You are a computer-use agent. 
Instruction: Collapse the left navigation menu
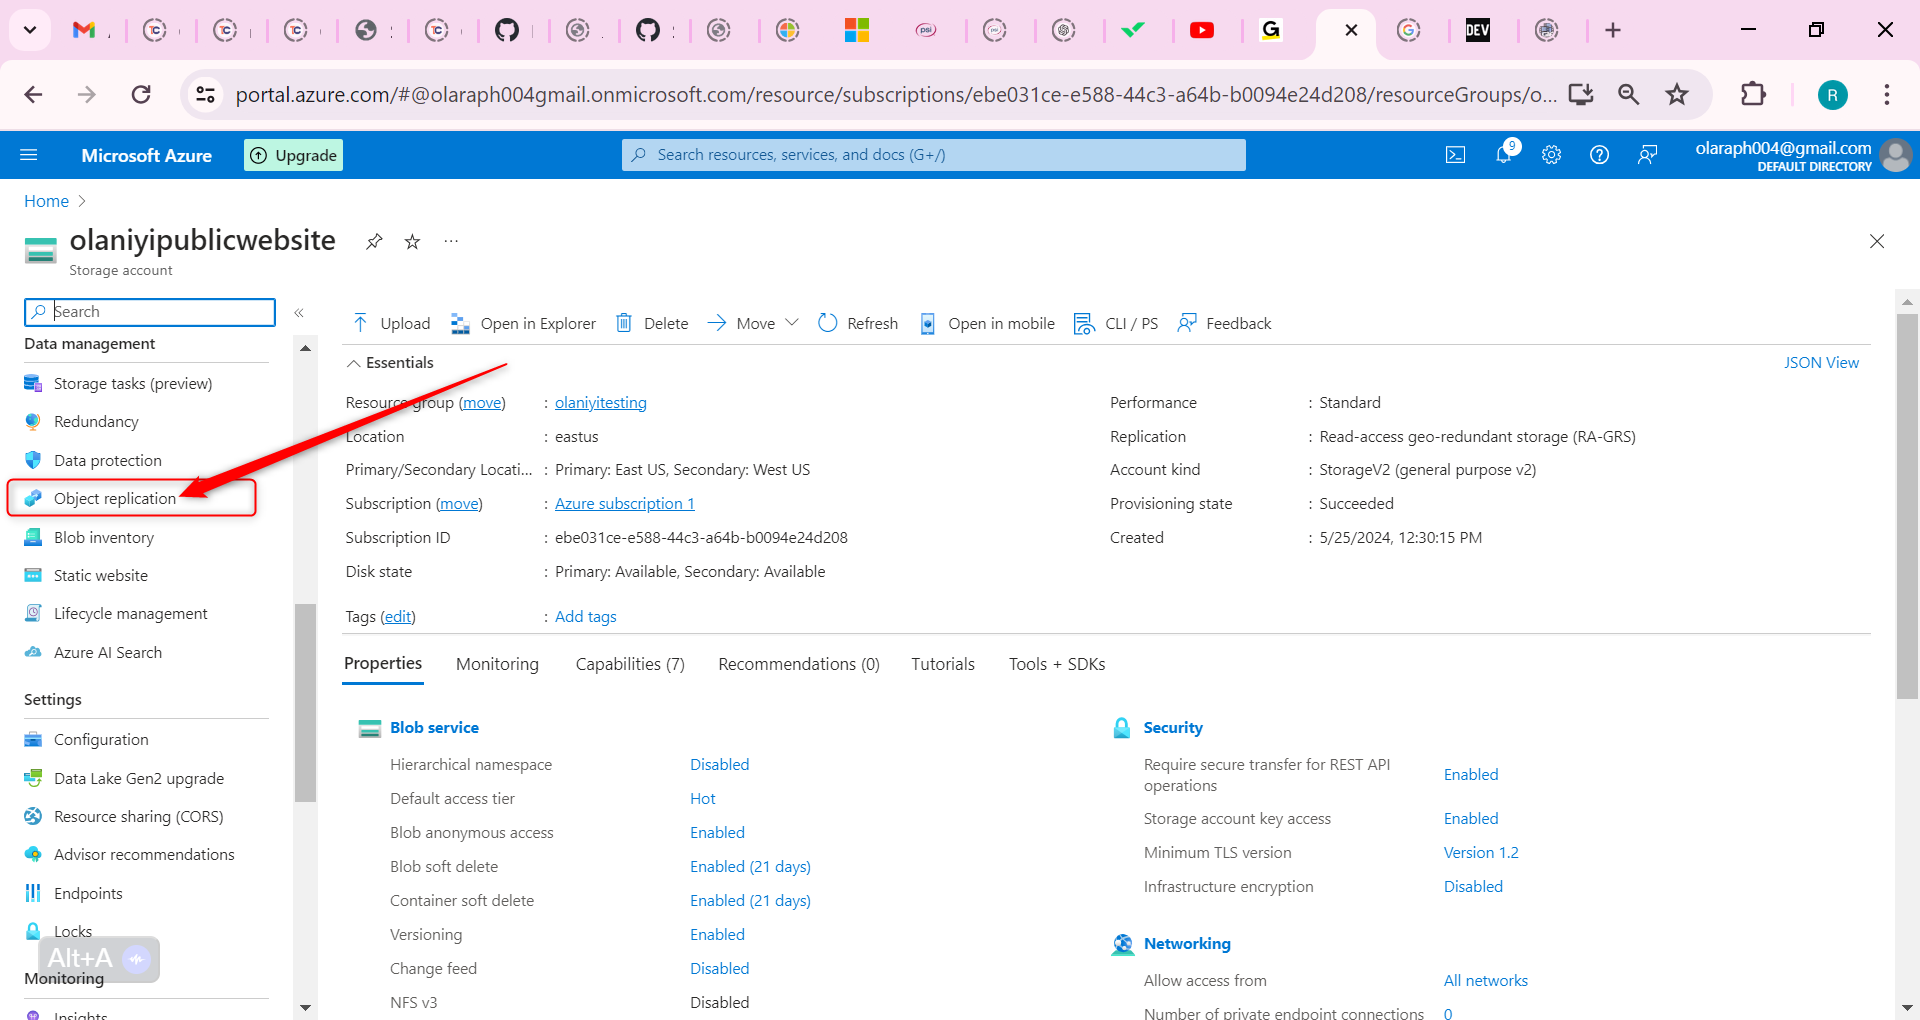[x=299, y=313]
